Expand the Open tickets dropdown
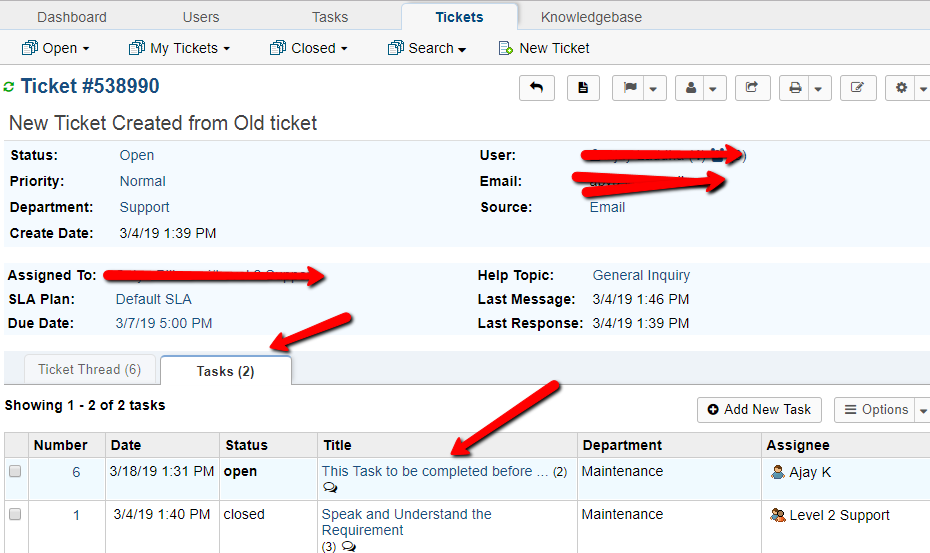930x553 pixels. (x=56, y=48)
